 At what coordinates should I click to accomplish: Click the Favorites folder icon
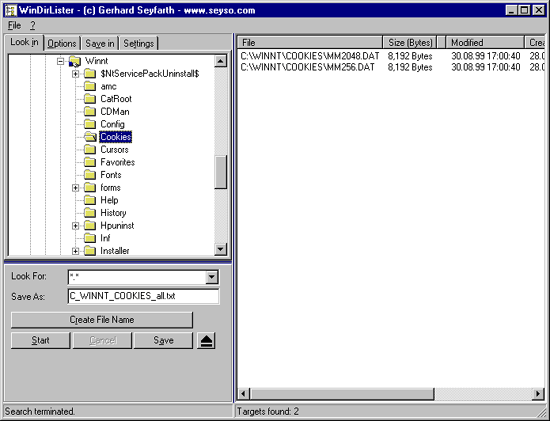[x=90, y=162]
